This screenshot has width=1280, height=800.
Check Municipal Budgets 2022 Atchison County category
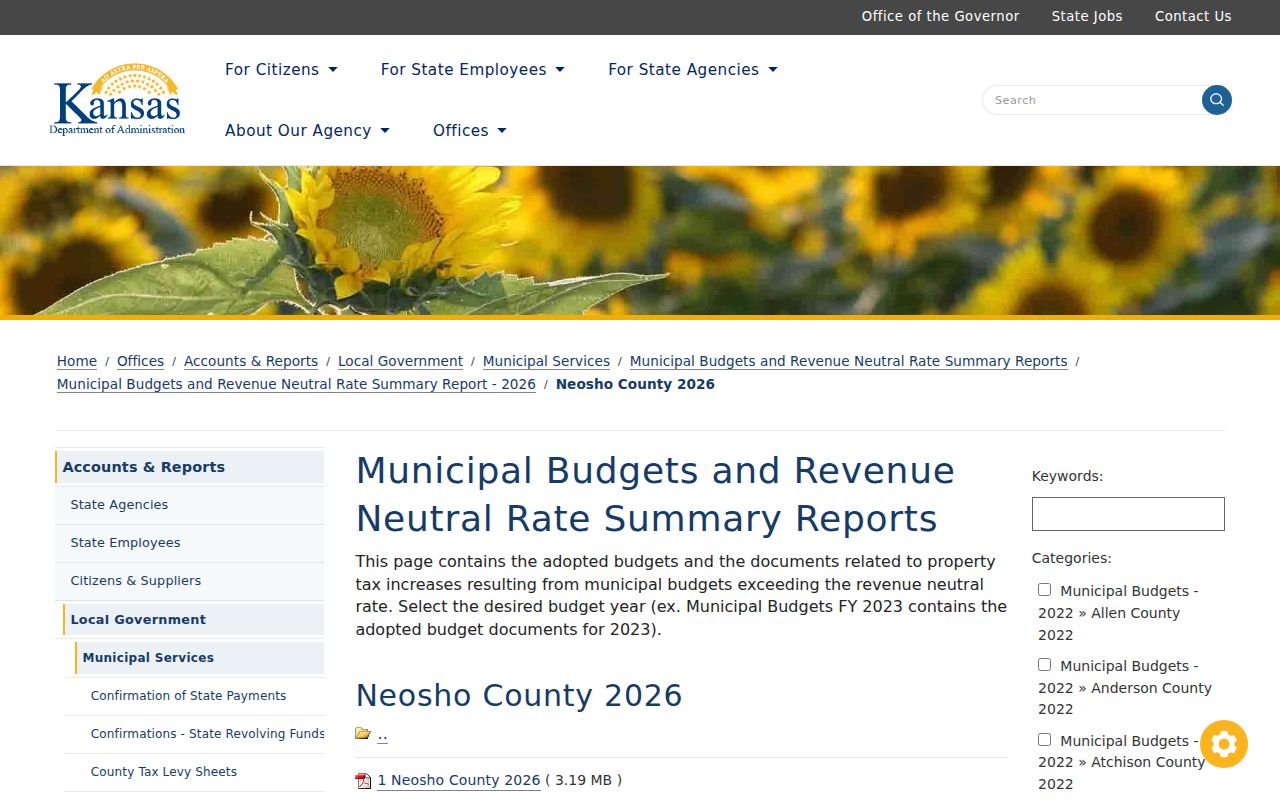(1044, 740)
